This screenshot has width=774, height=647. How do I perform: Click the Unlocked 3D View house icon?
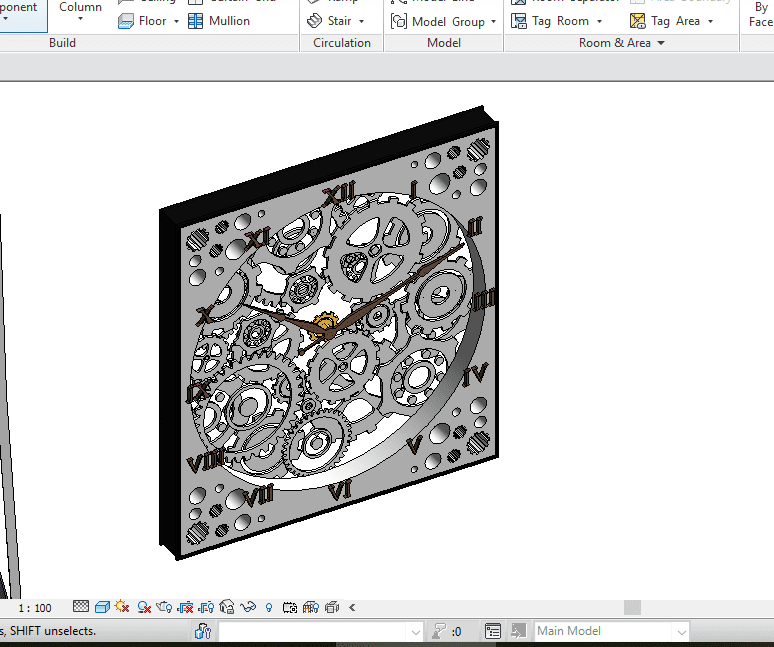tap(227, 607)
